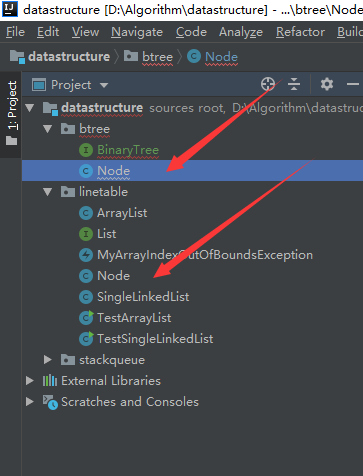Image resolution: width=363 pixels, height=476 pixels.
Task: Click the runnable class icon of TestArrayList
Action: coord(86,318)
